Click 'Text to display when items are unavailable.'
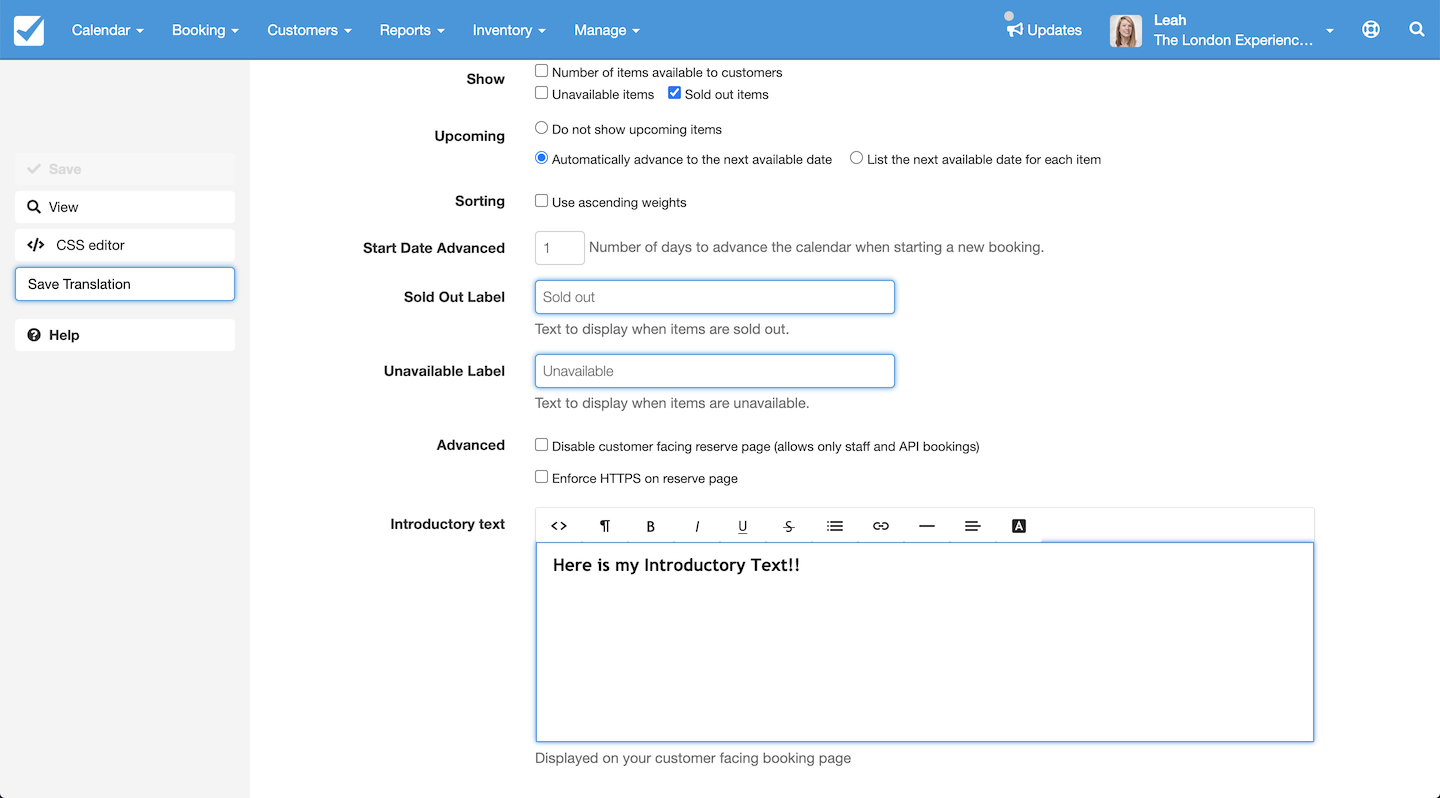This screenshot has width=1440, height=798. 672,403
